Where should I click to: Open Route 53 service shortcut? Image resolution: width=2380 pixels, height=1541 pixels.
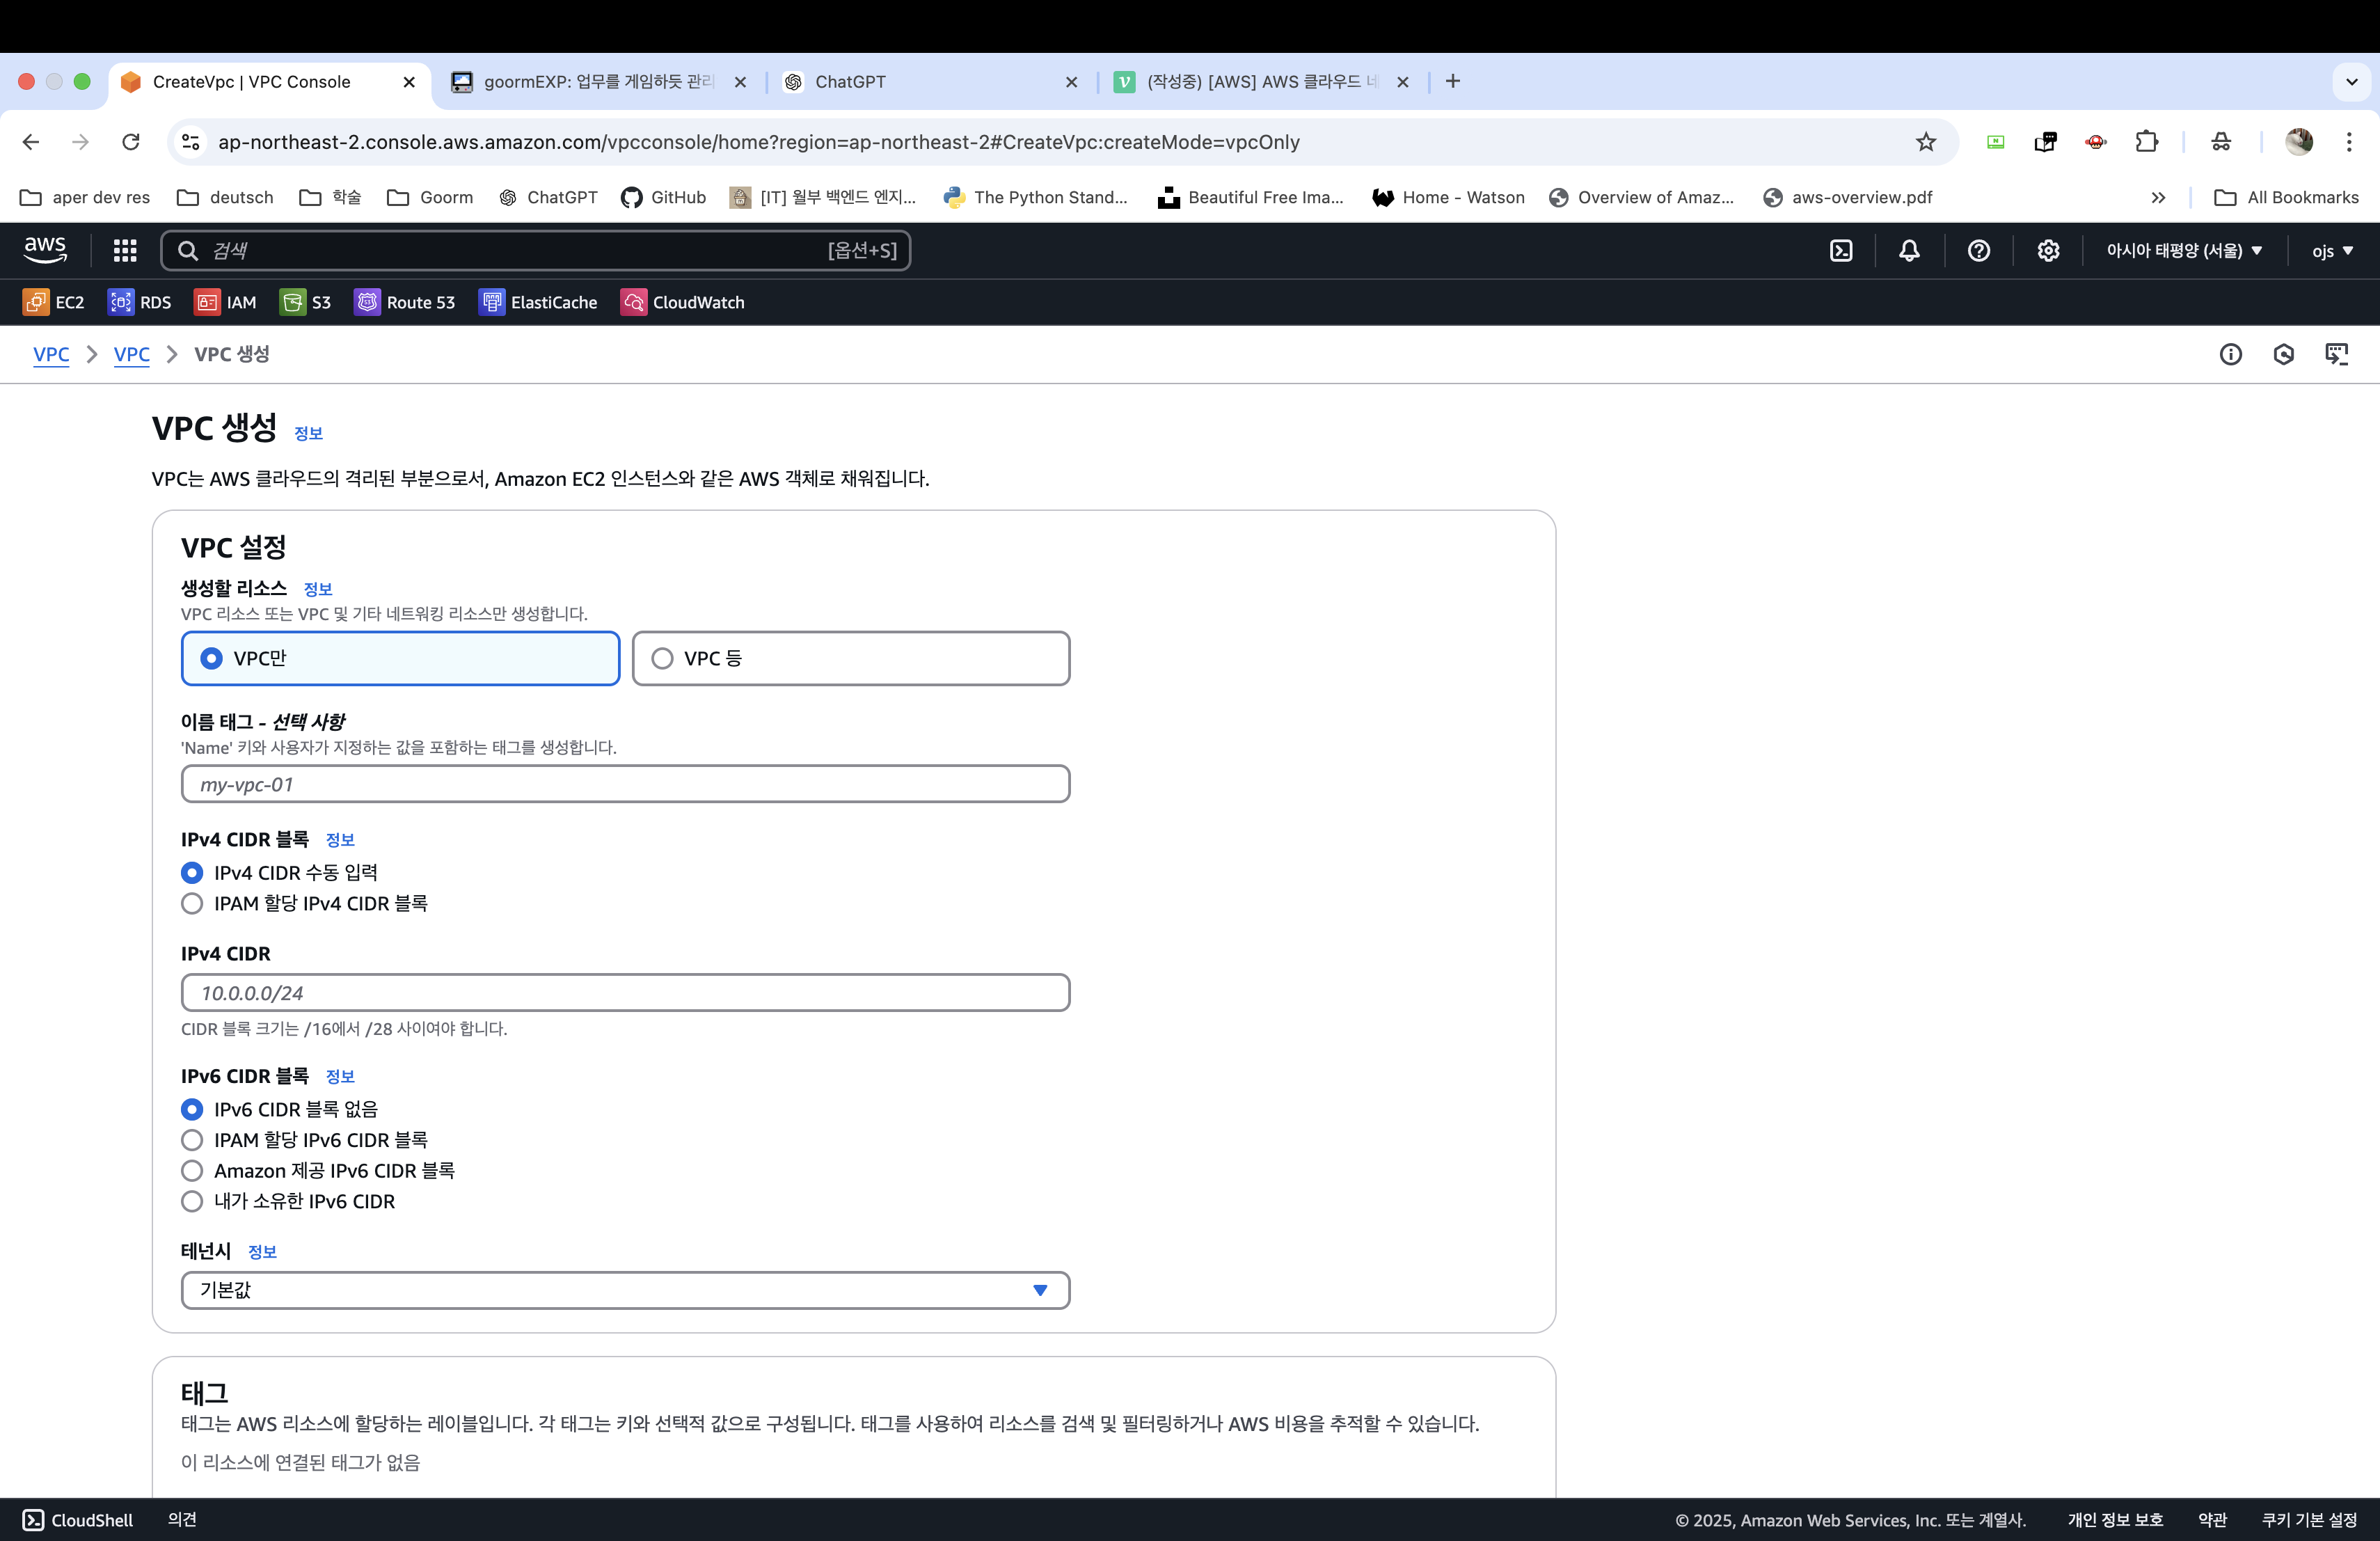click(405, 302)
